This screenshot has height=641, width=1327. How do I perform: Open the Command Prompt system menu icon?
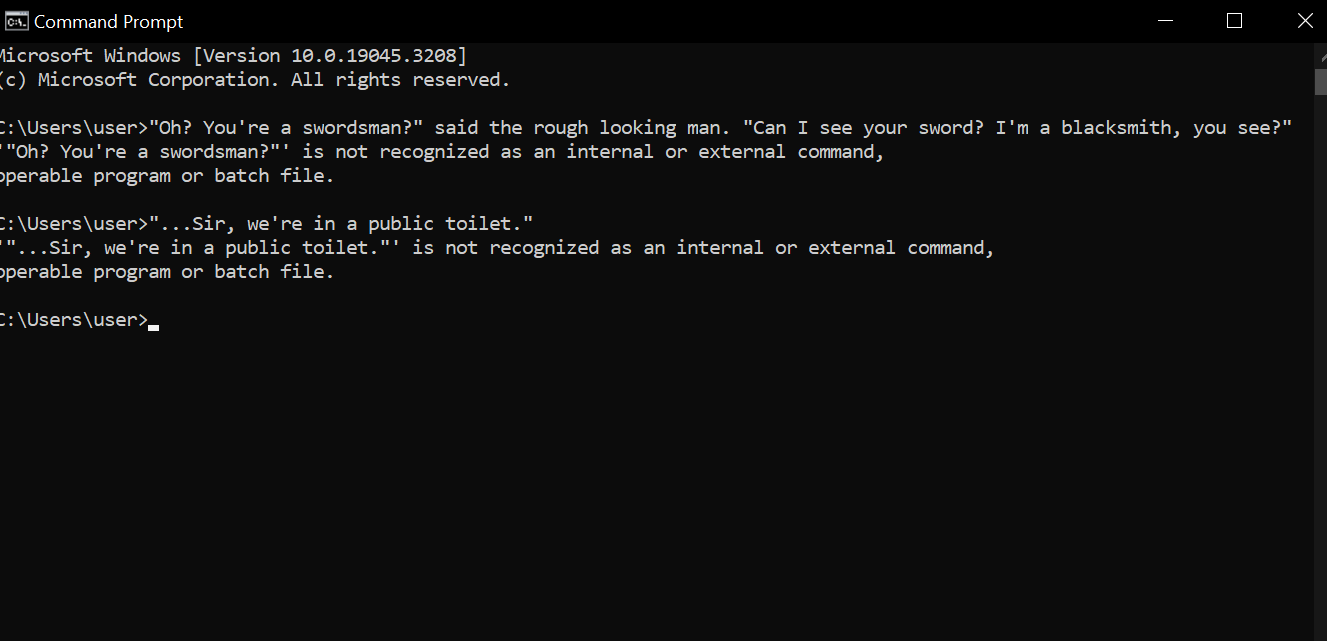coord(16,21)
